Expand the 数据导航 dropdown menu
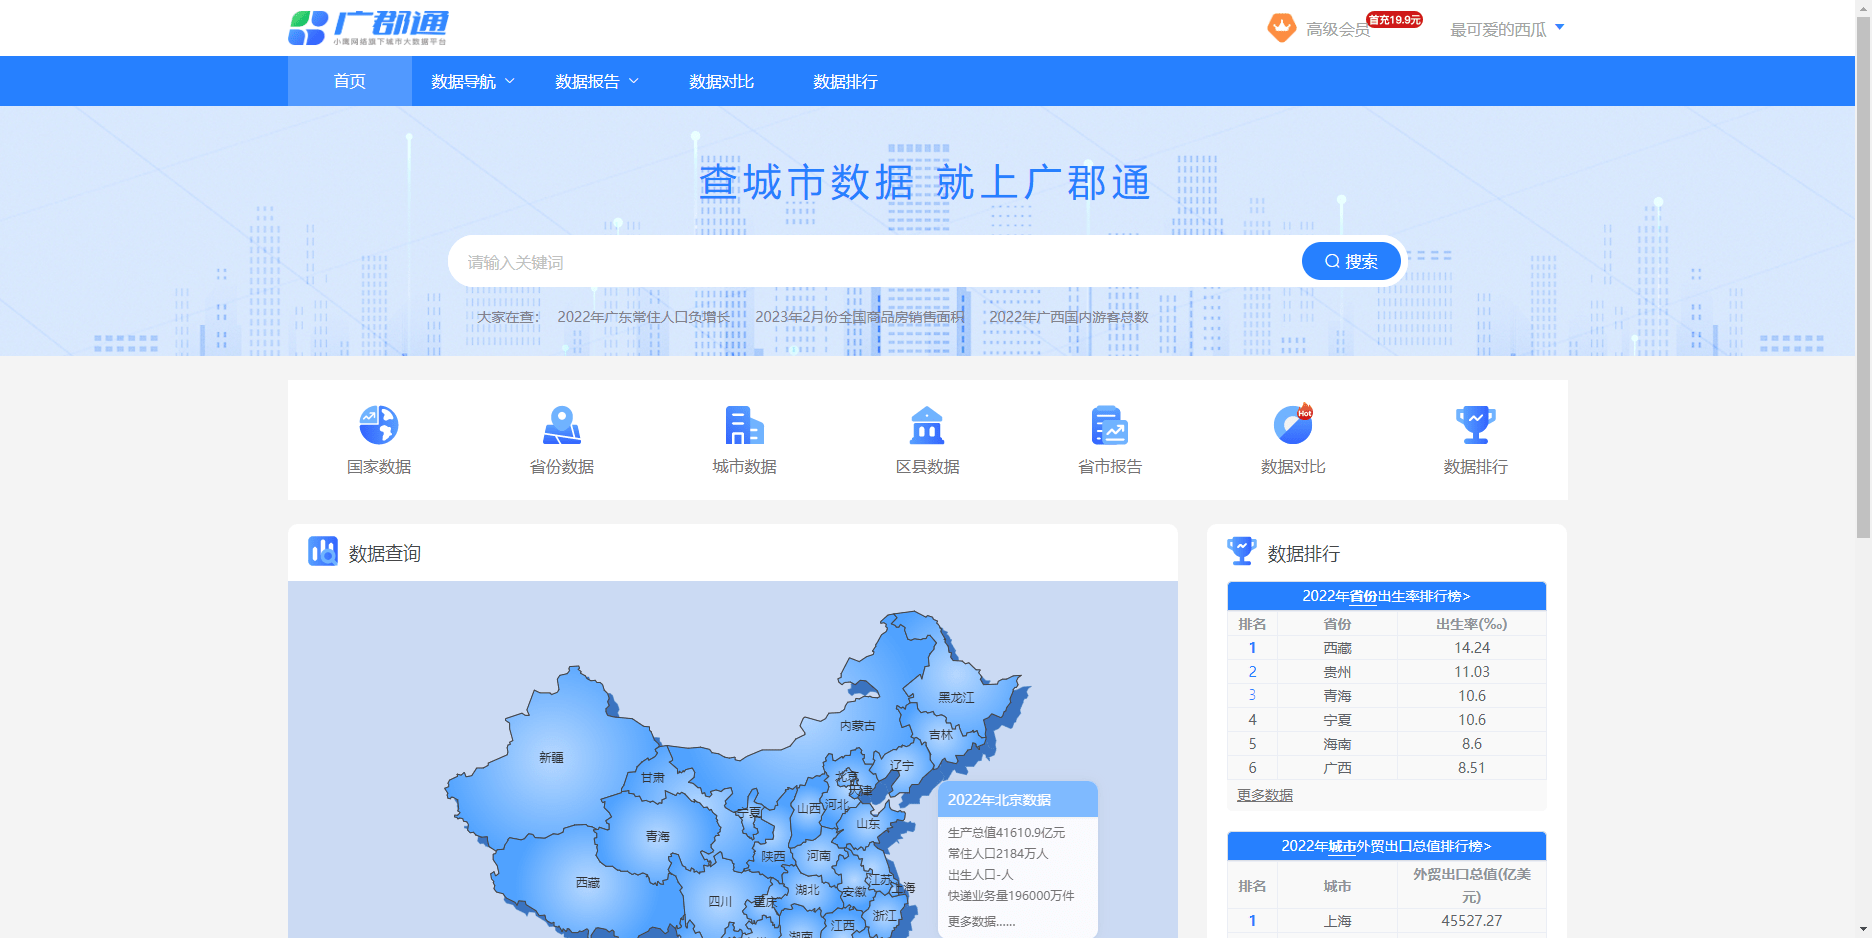The image size is (1872, 938). click(x=472, y=82)
